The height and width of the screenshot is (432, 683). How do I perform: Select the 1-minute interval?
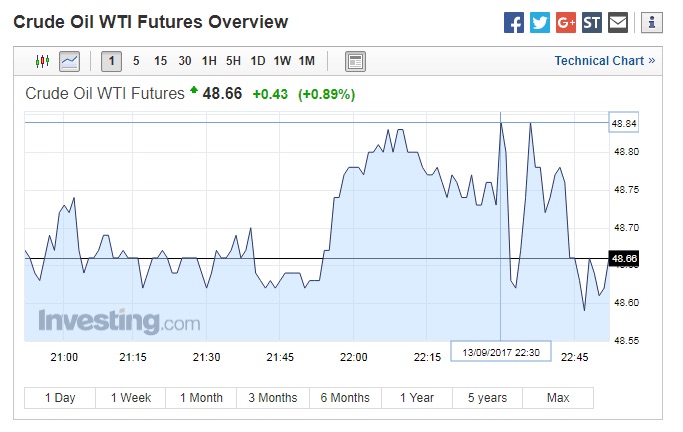[x=112, y=61]
